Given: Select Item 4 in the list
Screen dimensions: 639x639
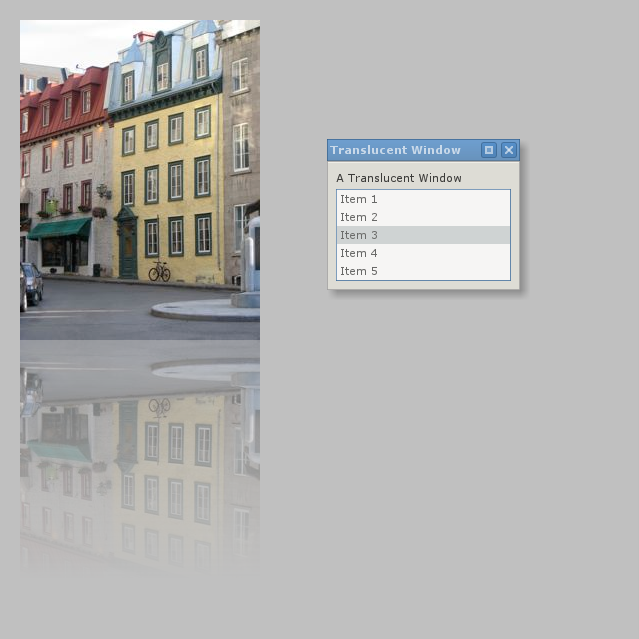Looking at the screenshot, I should tap(423, 253).
